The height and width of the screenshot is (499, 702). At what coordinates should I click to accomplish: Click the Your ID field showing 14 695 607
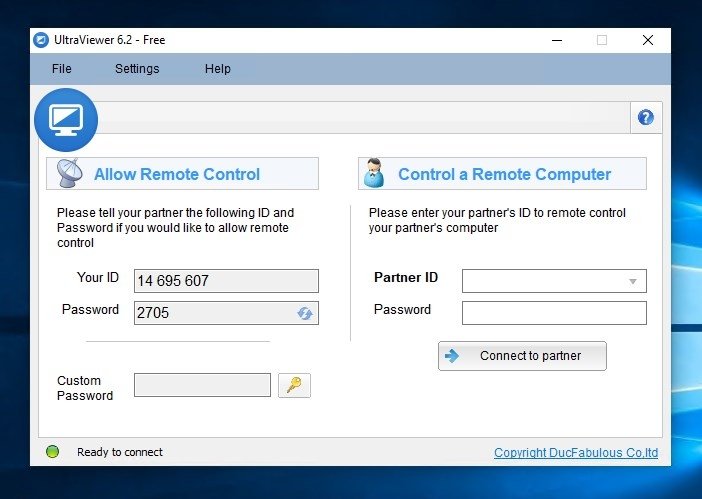[x=227, y=281]
